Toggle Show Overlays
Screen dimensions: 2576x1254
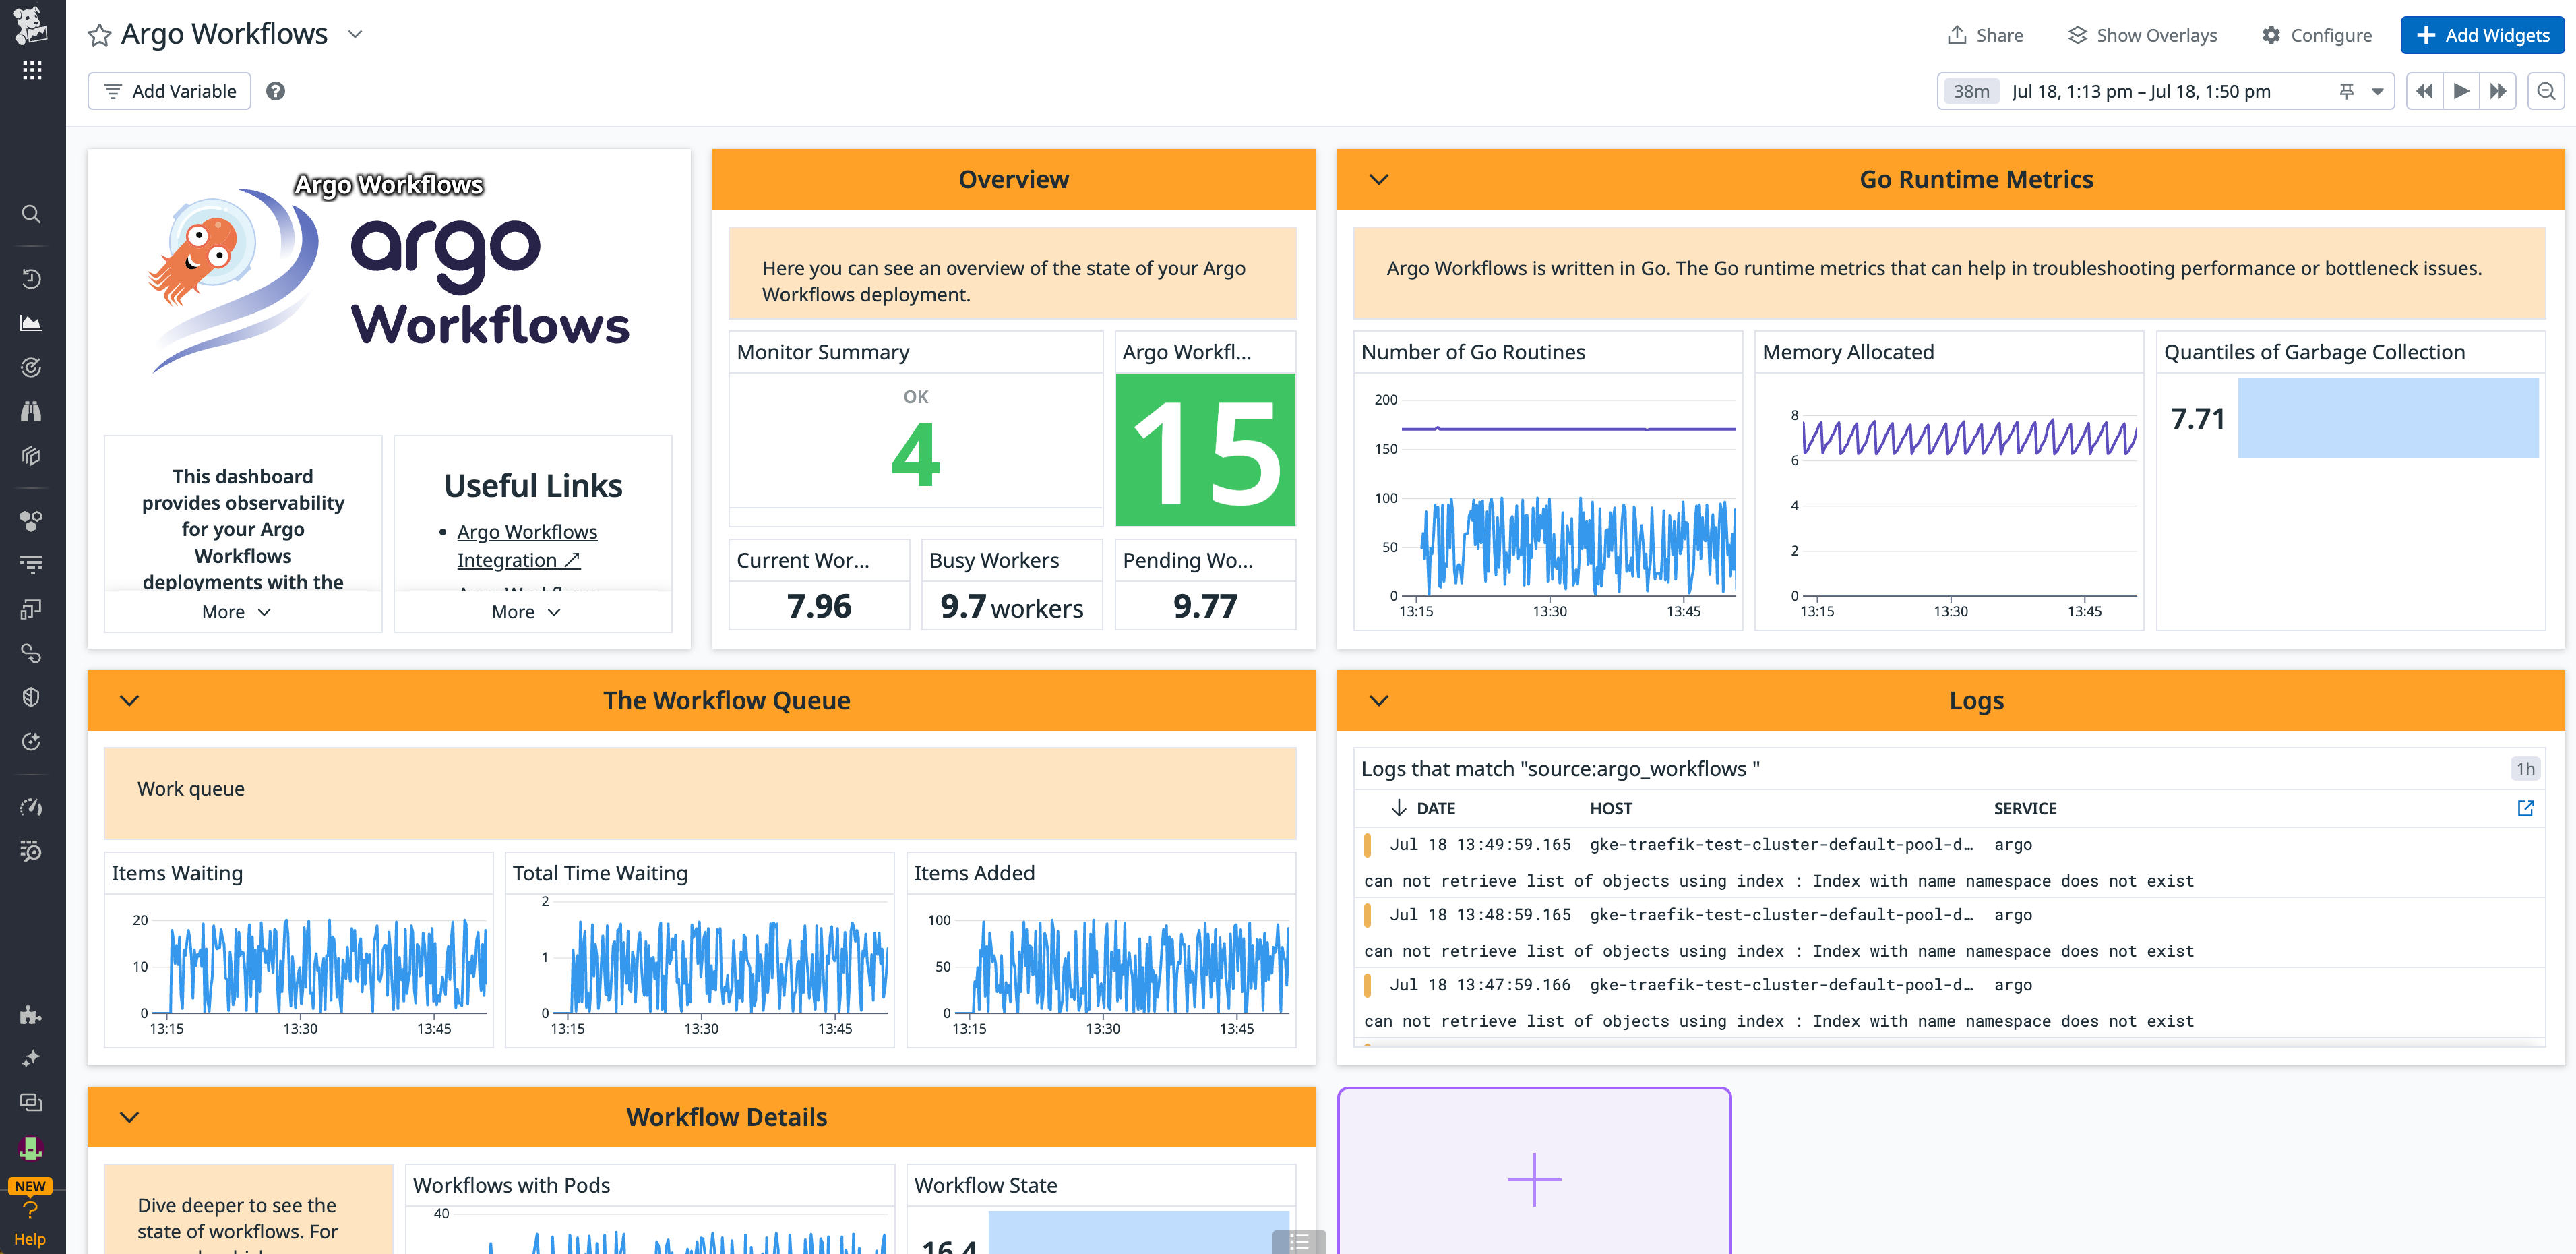tap(2140, 34)
